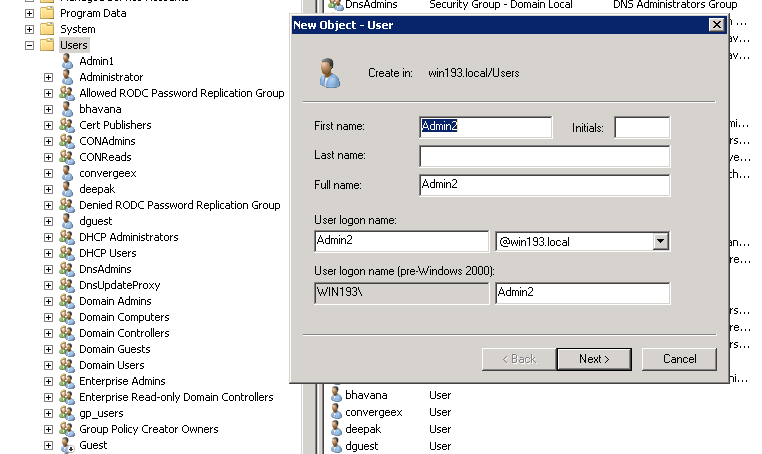Select Enterprise Read-only Domain Controllers in tree

[176, 398]
